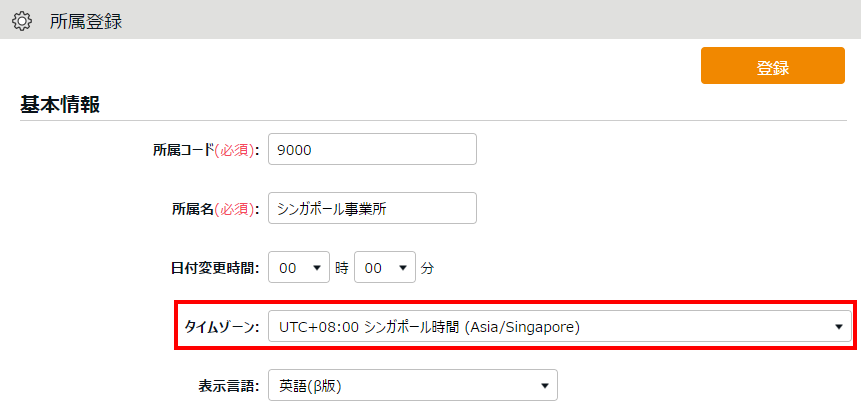
Task: Click the gear icon beside 所属登録
Action: coord(21,22)
